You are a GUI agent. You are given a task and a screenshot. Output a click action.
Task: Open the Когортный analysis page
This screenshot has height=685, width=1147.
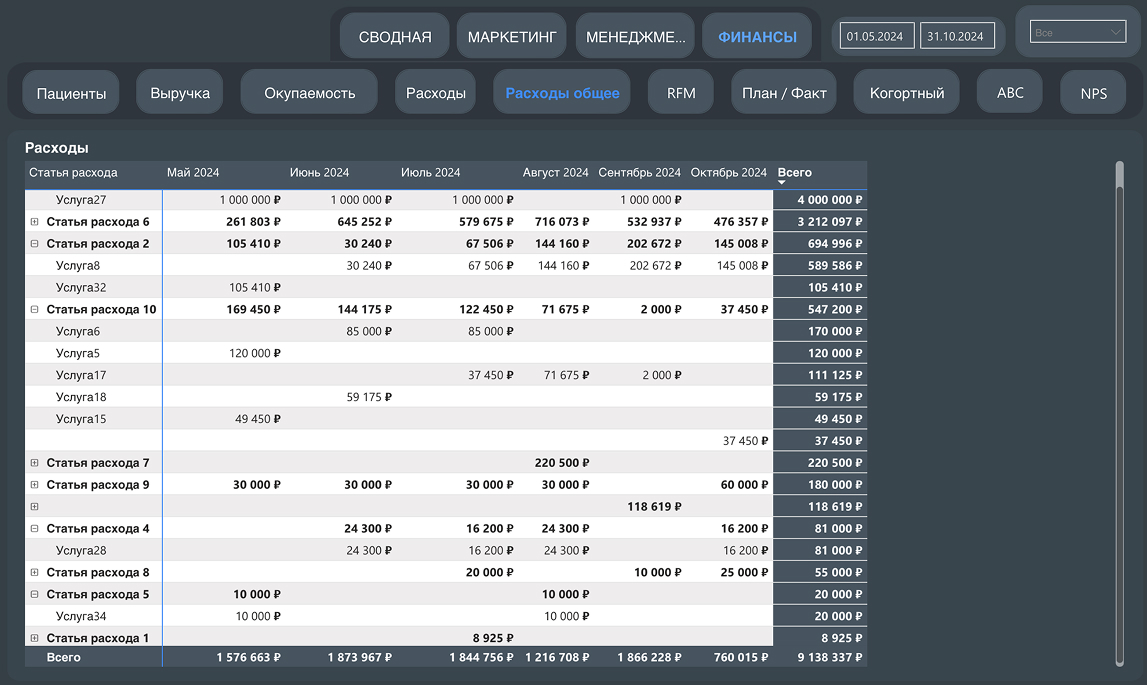click(x=907, y=93)
